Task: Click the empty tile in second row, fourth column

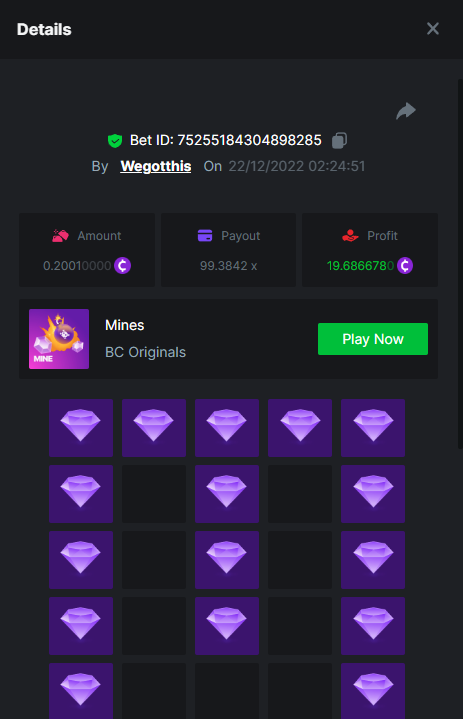Action: click(300, 494)
